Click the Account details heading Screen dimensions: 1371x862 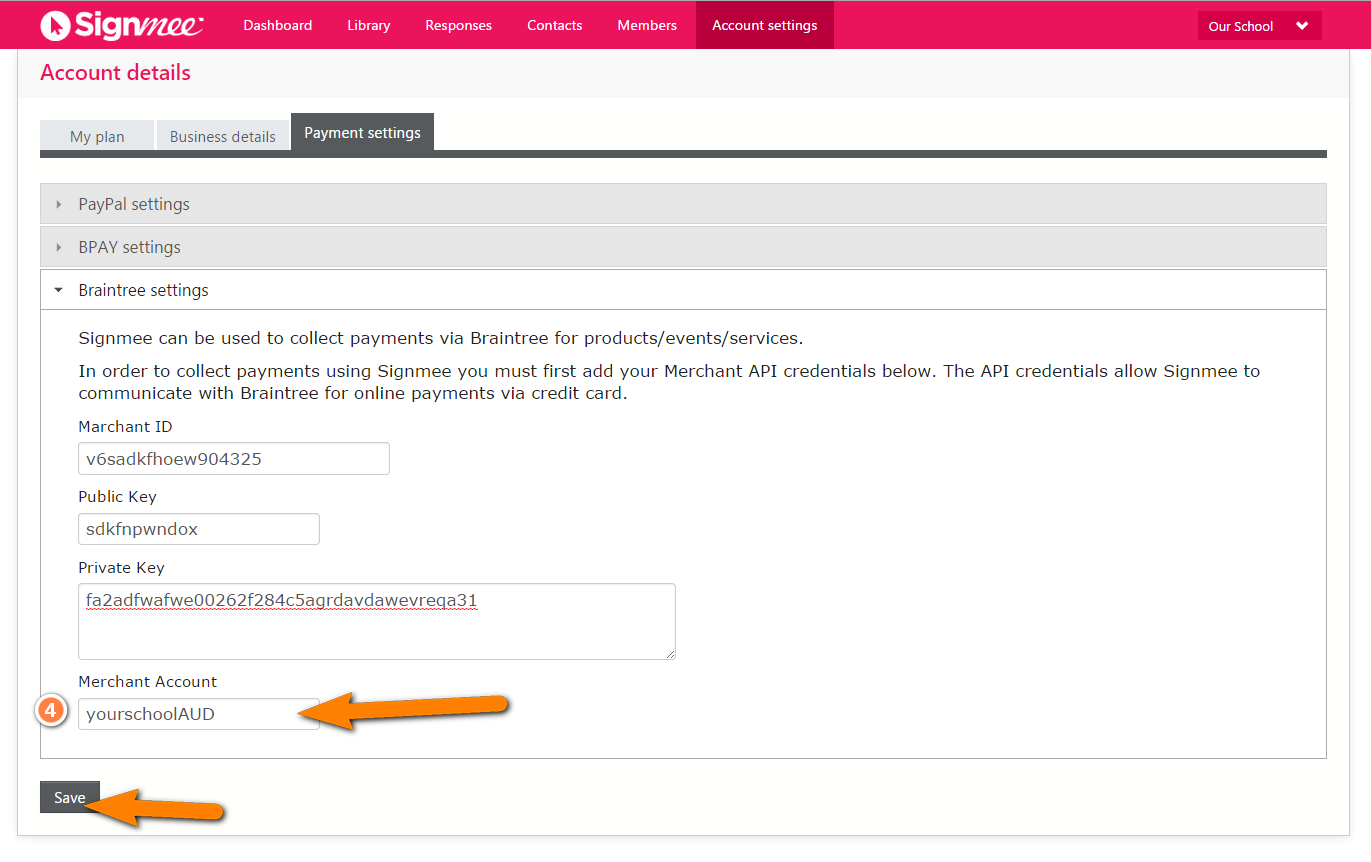pos(115,73)
